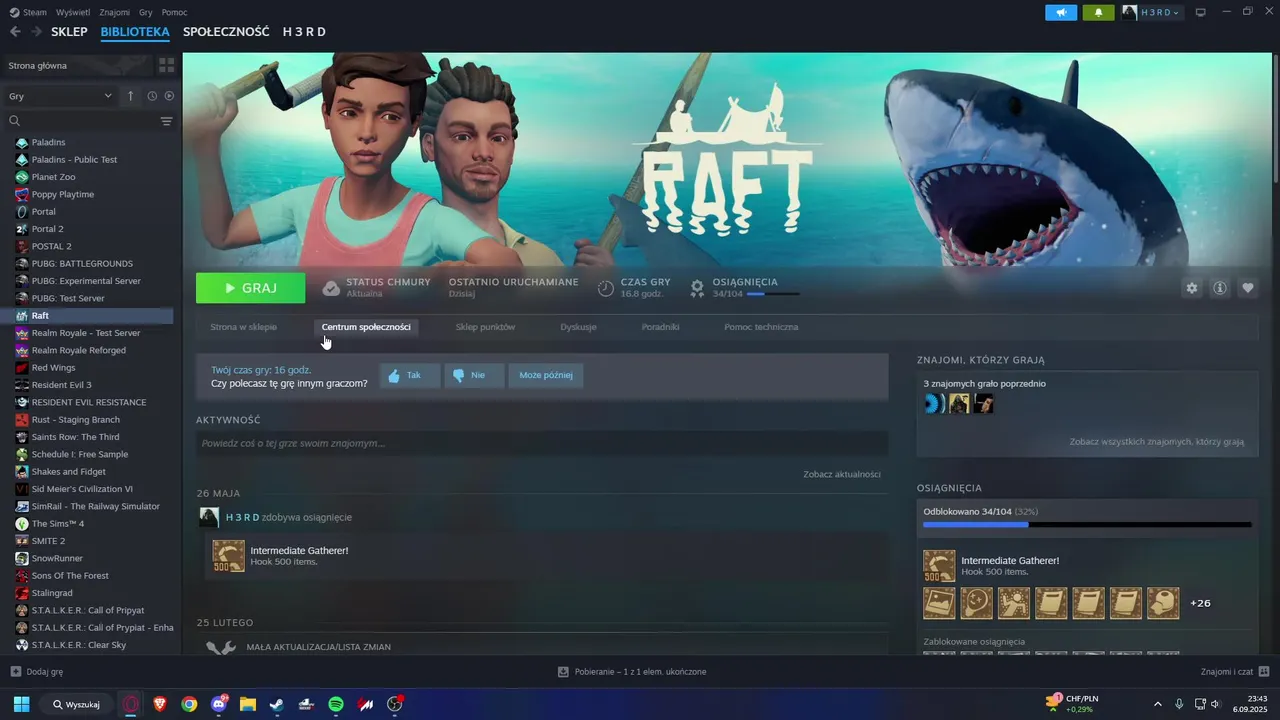Go to SPOŁECZNOŚĆ tab
The image size is (1280, 720).
click(226, 32)
